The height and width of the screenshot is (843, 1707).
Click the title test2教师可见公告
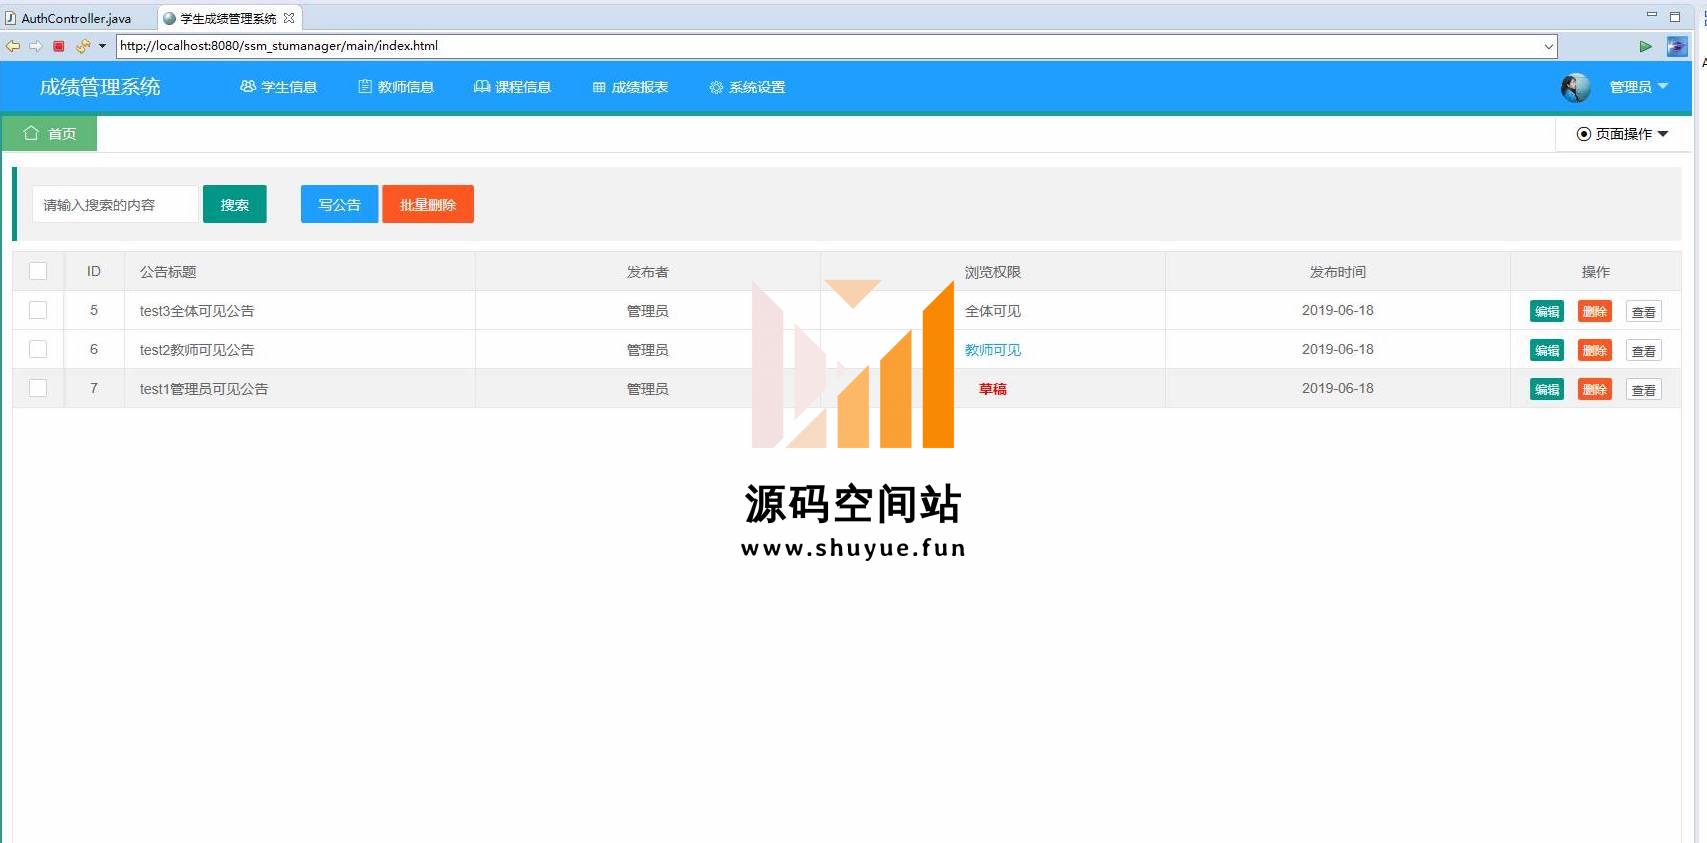197,350
